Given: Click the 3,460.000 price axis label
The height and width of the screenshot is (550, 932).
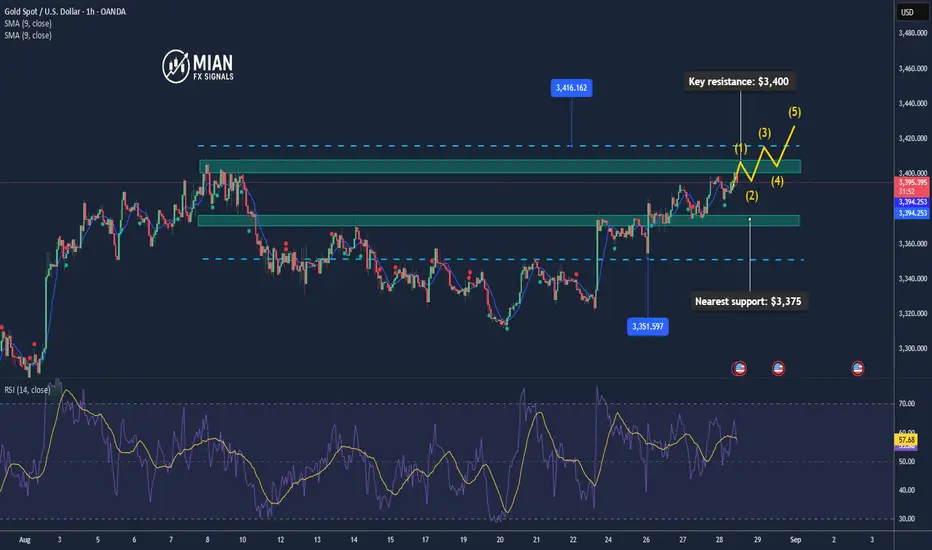Looking at the screenshot, I should [x=912, y=68].
